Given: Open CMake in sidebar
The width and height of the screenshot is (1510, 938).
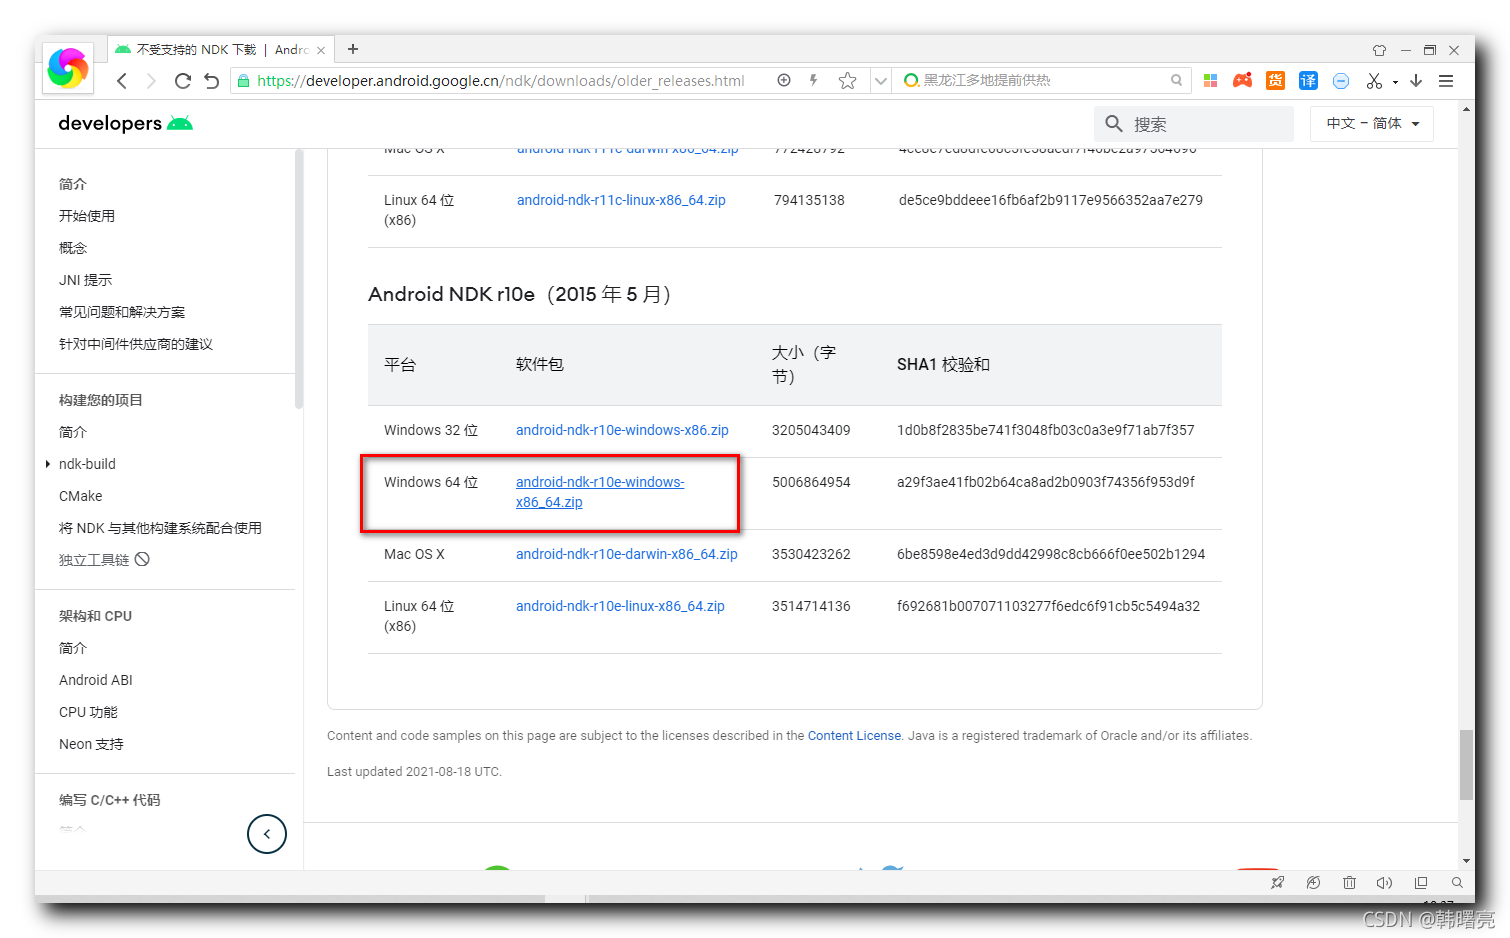Looking at the screenshot, I should (80, 496).
